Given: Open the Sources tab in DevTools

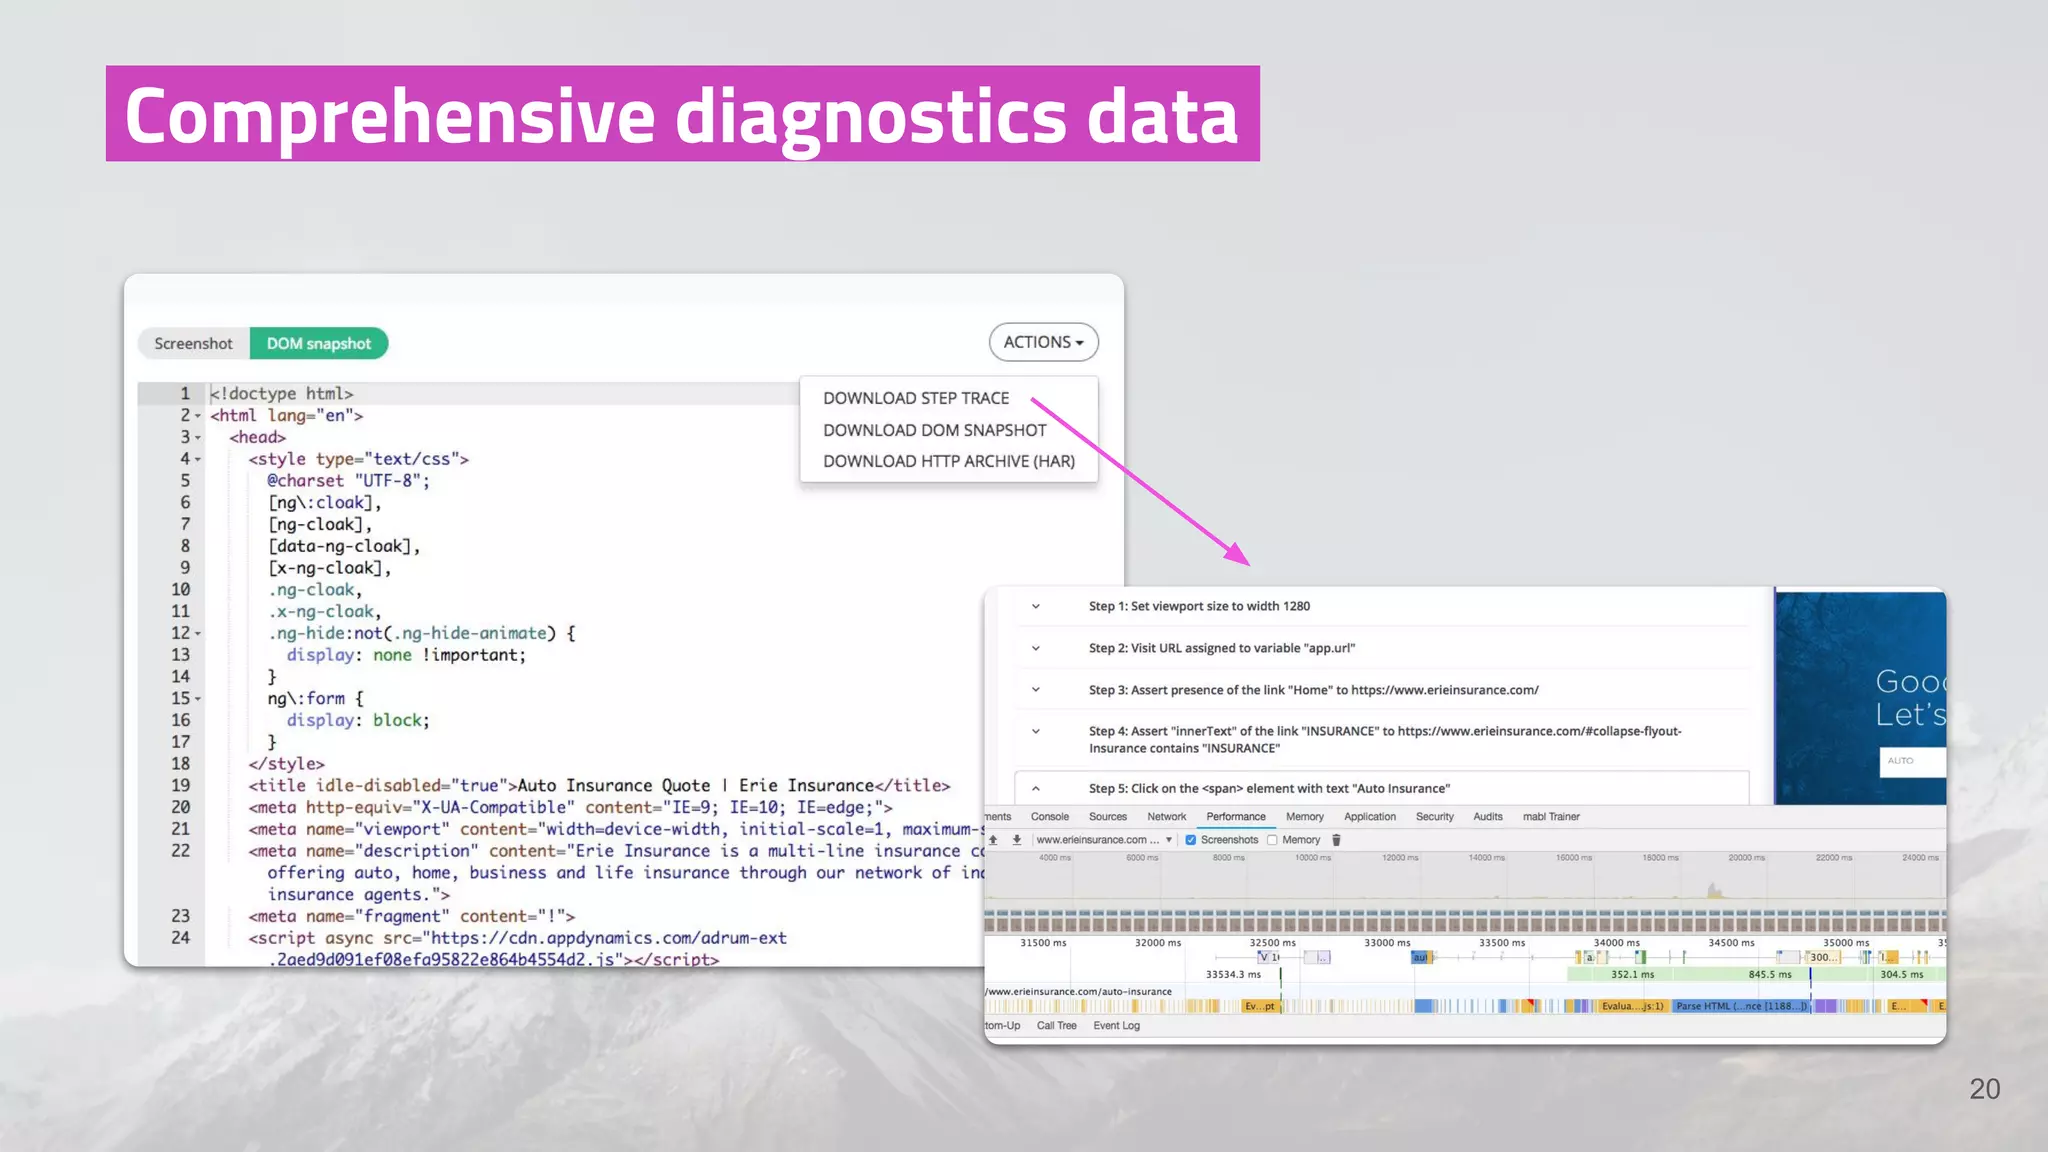Looking at the screenshot, I should click(x=1107, y=817).
